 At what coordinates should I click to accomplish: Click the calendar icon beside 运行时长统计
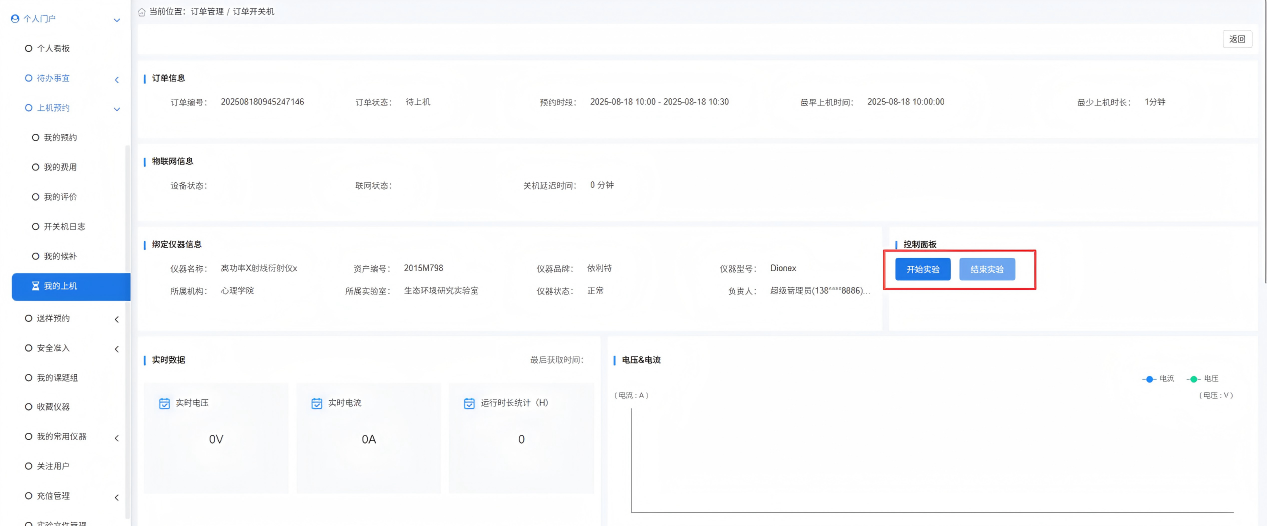tap(469, 403)
